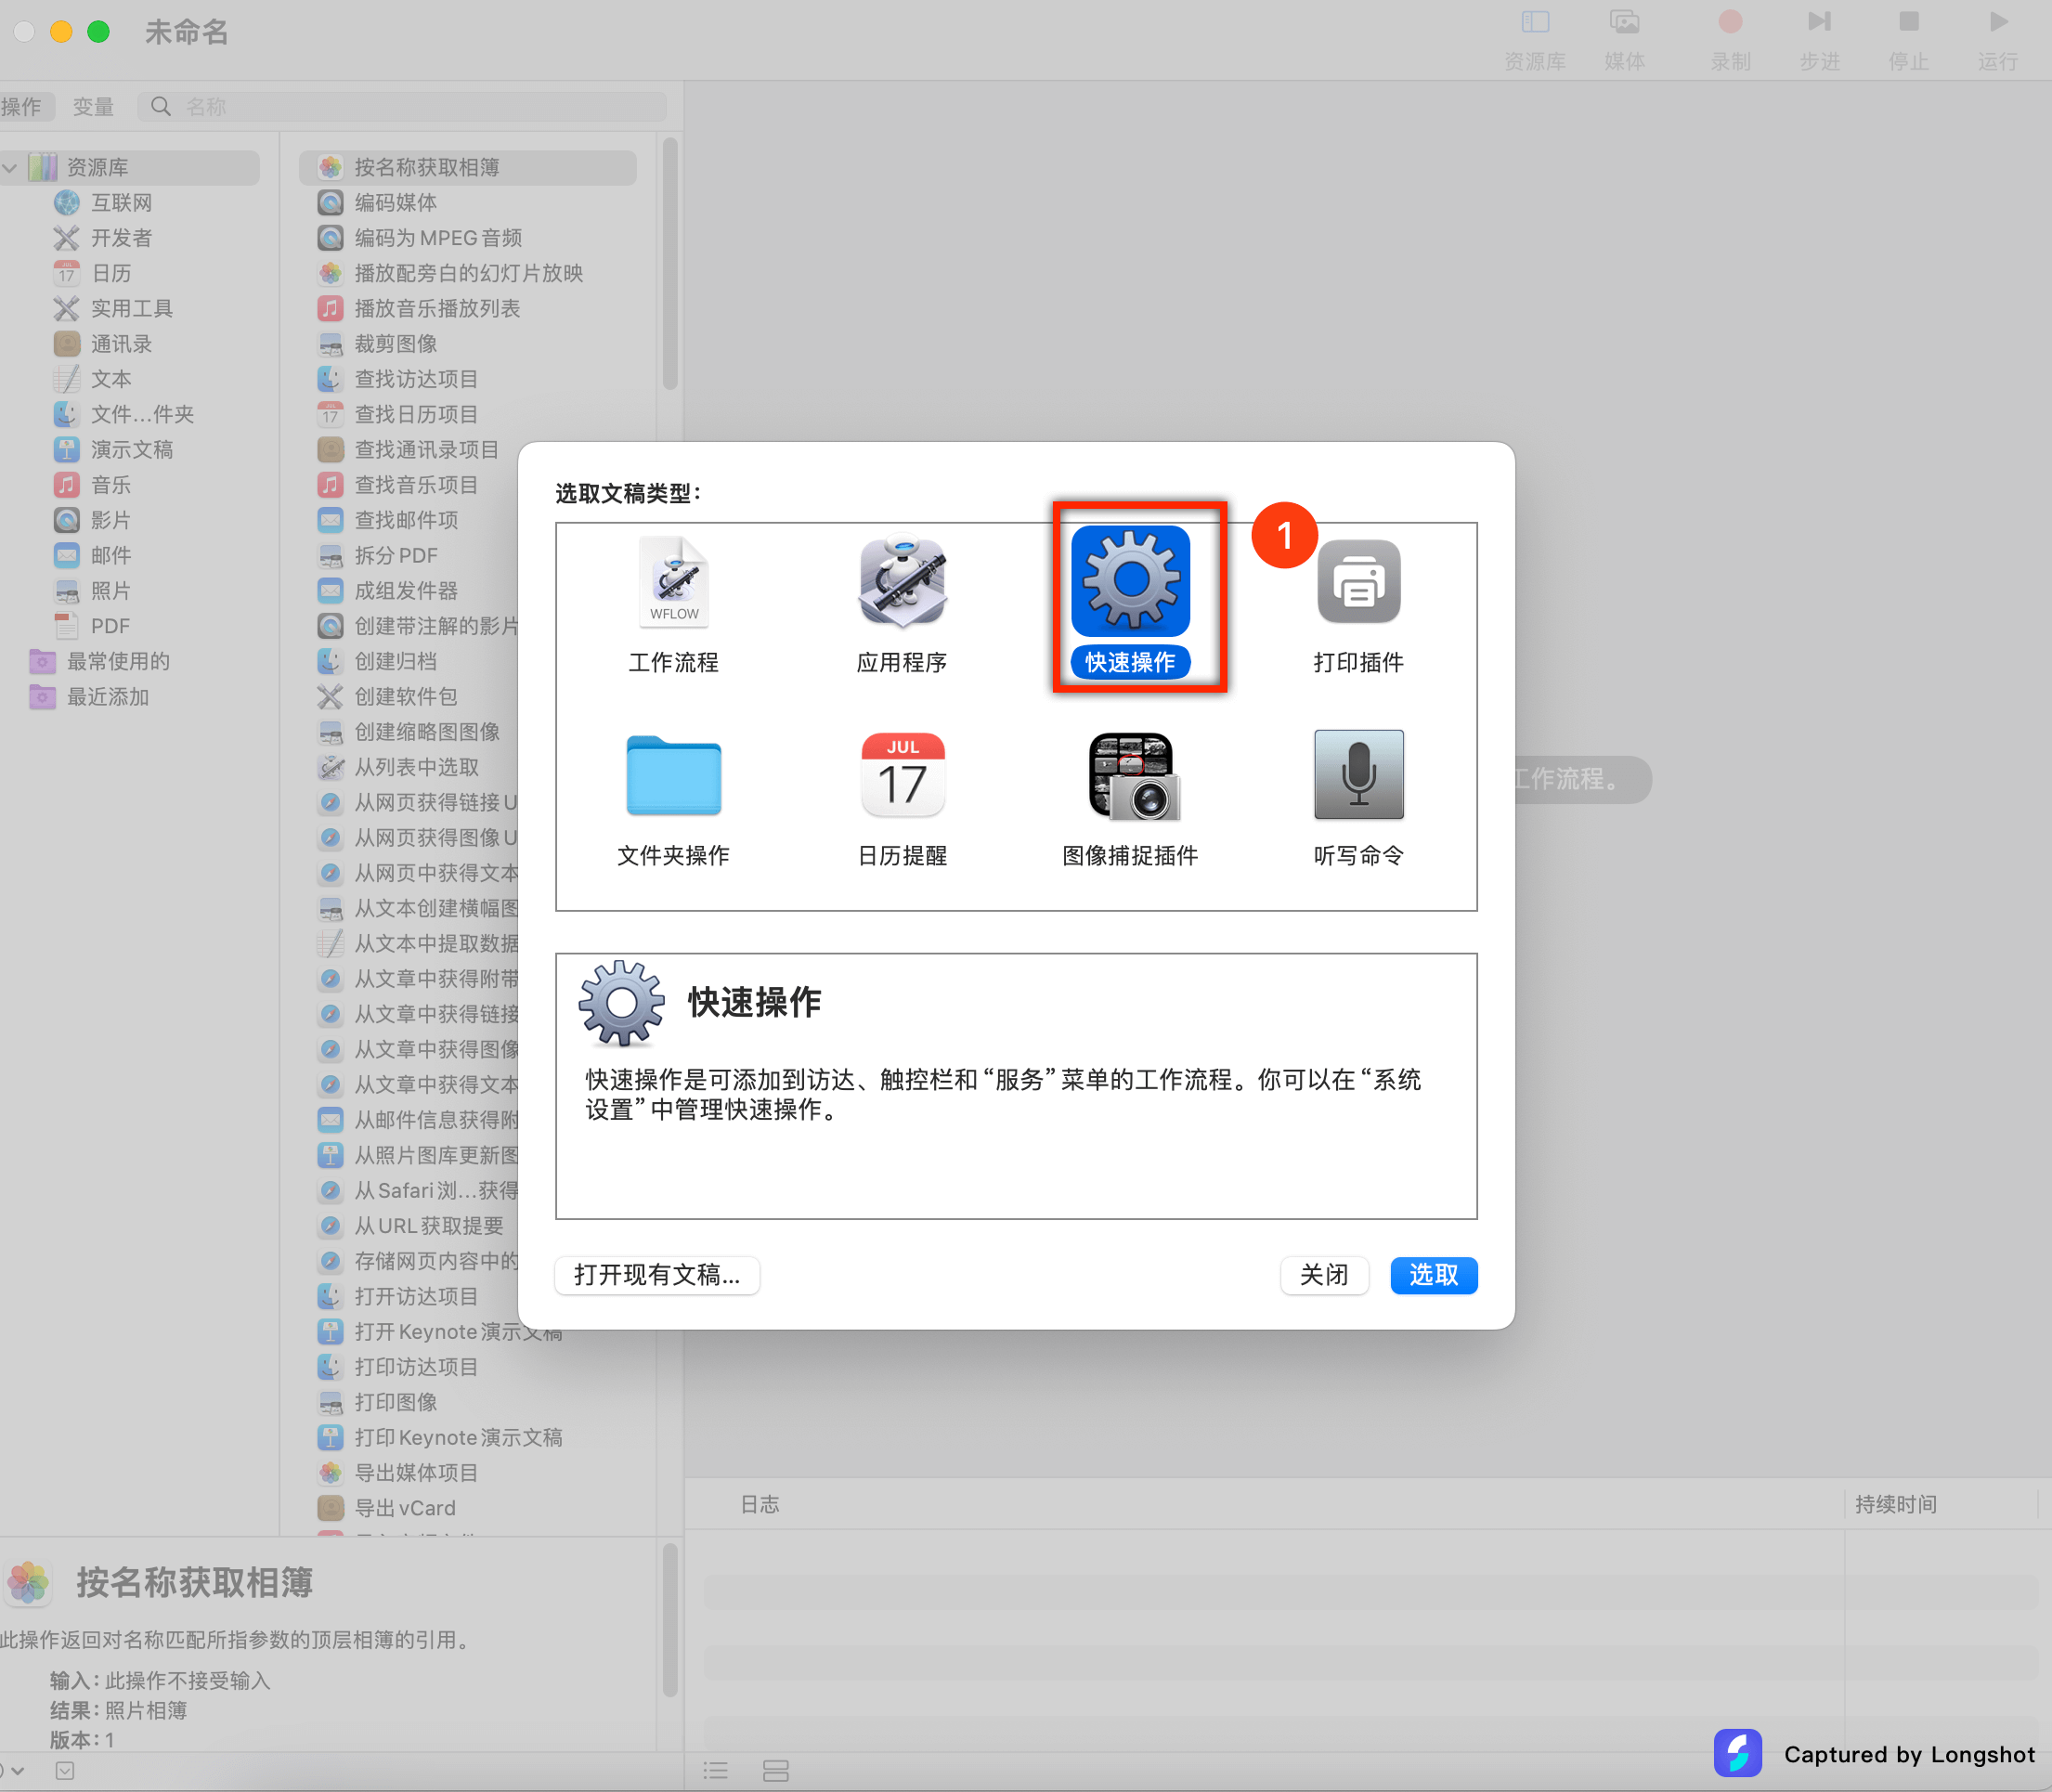Select the Workflow (工作流程) document type icon

click(x=673, y=583)
